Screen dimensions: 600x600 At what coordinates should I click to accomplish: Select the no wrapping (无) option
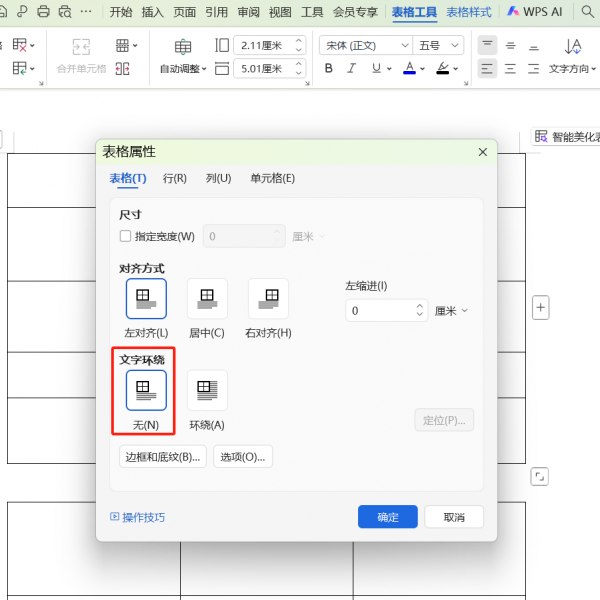[x=146, y=391]
